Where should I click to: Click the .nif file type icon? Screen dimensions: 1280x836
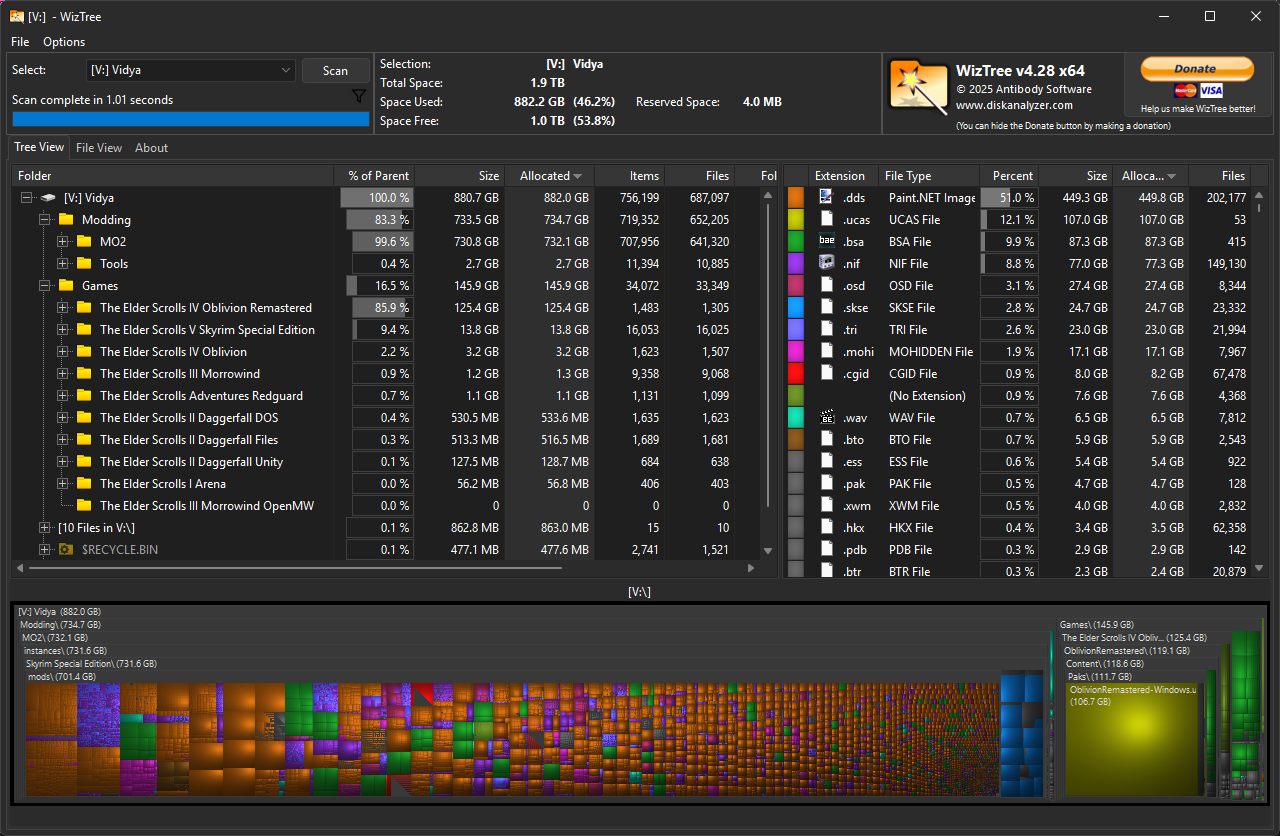click(x=827, y=263)
